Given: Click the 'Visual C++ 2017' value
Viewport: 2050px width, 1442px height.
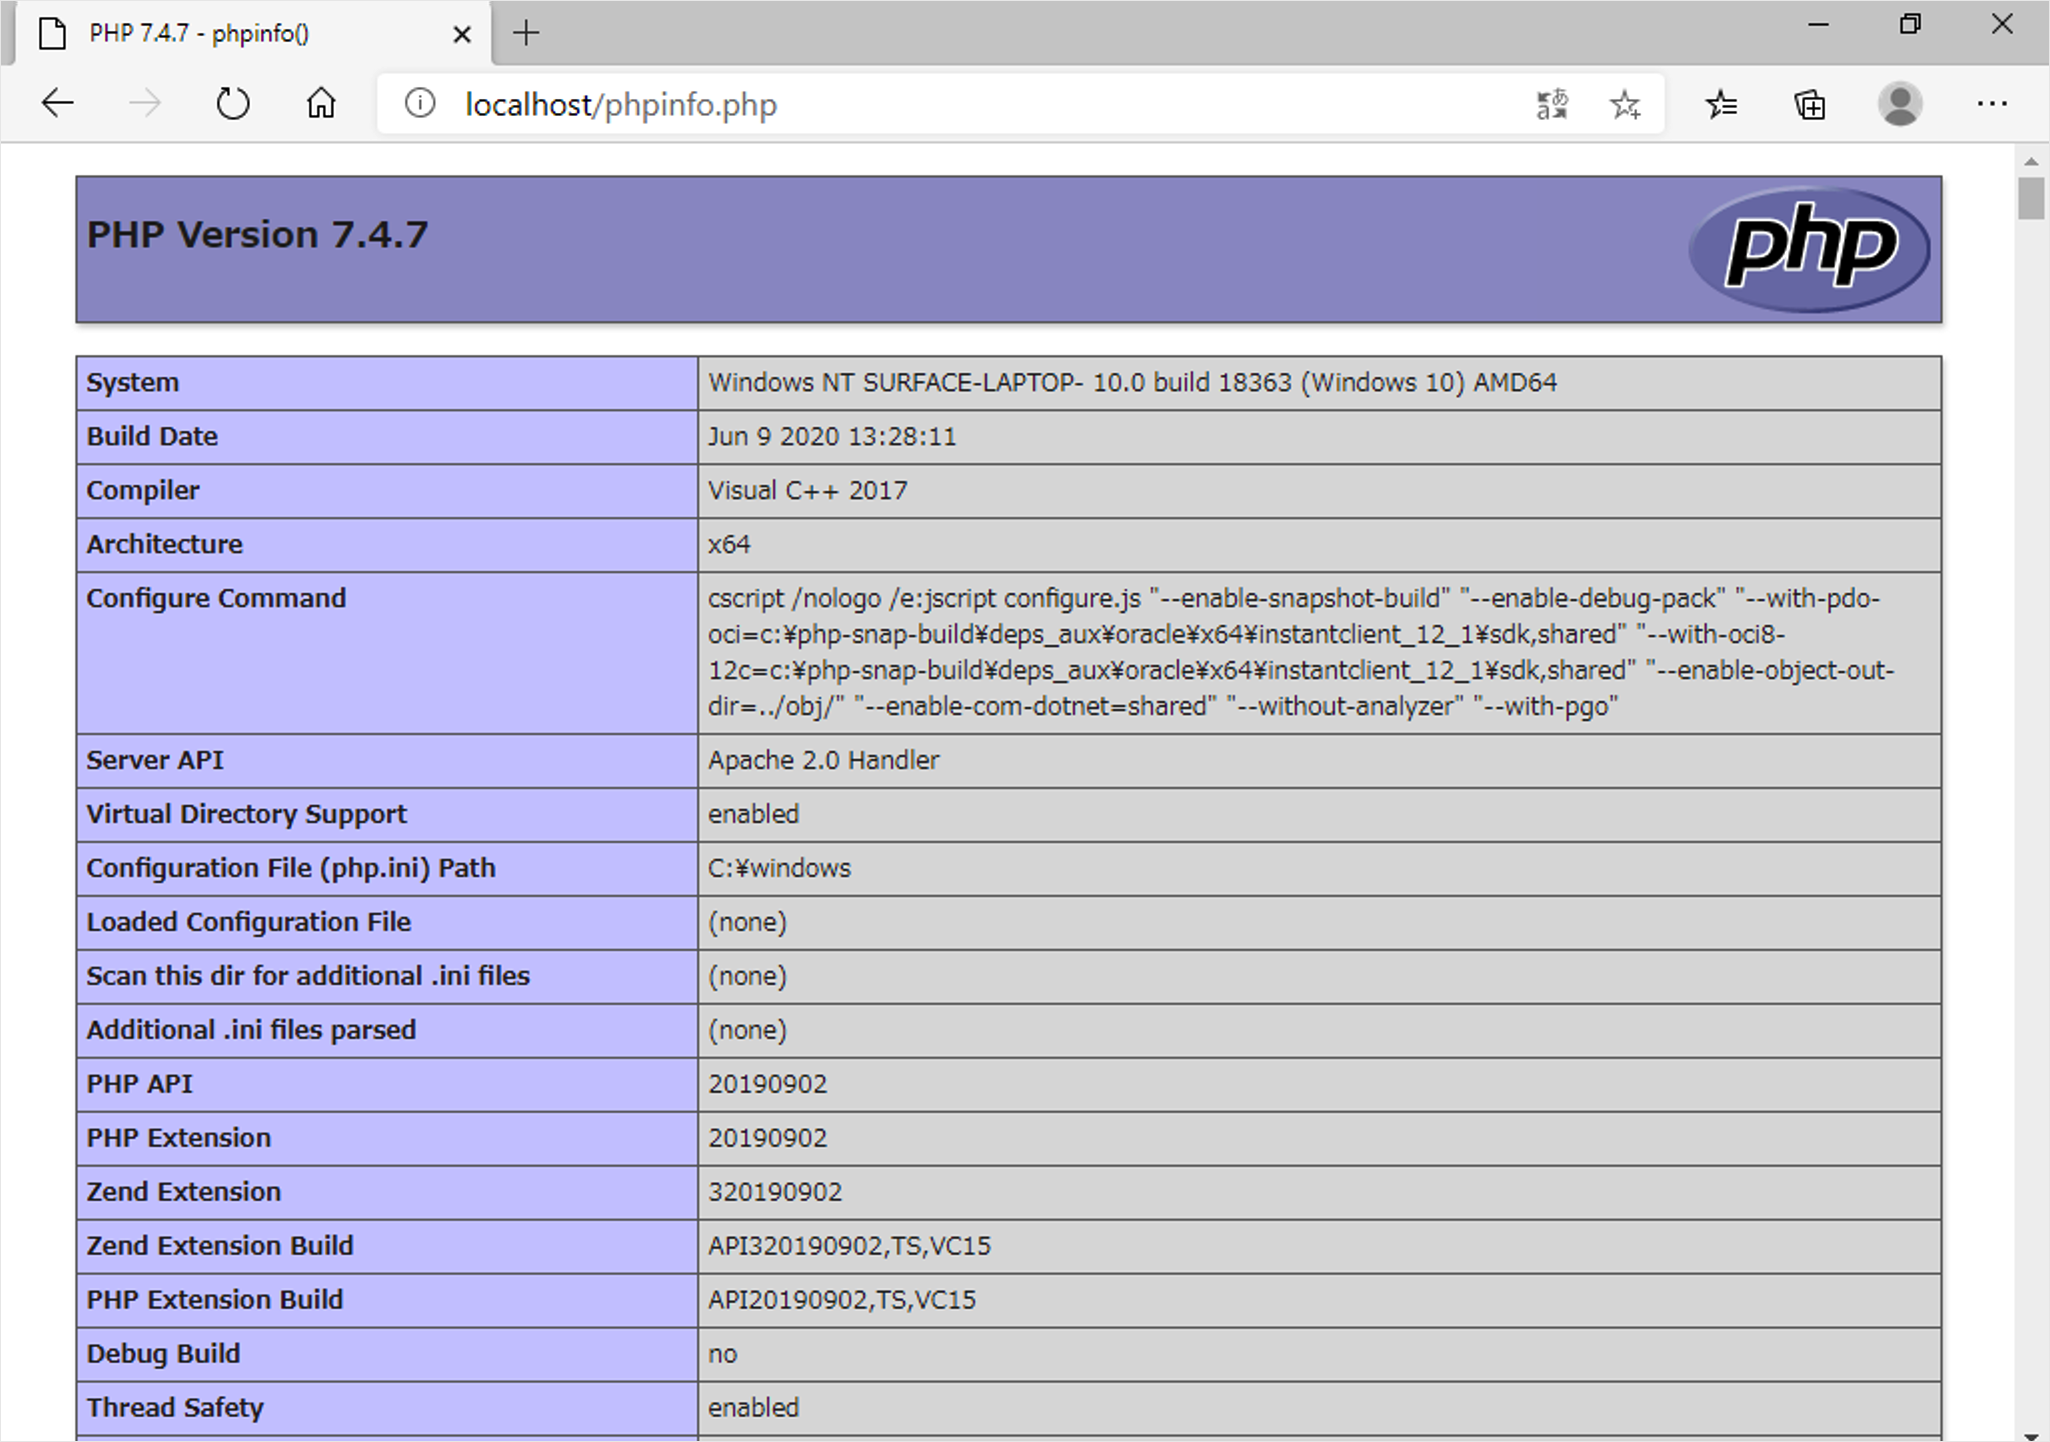Looking at the screenshot, I should tap(808, 491).
